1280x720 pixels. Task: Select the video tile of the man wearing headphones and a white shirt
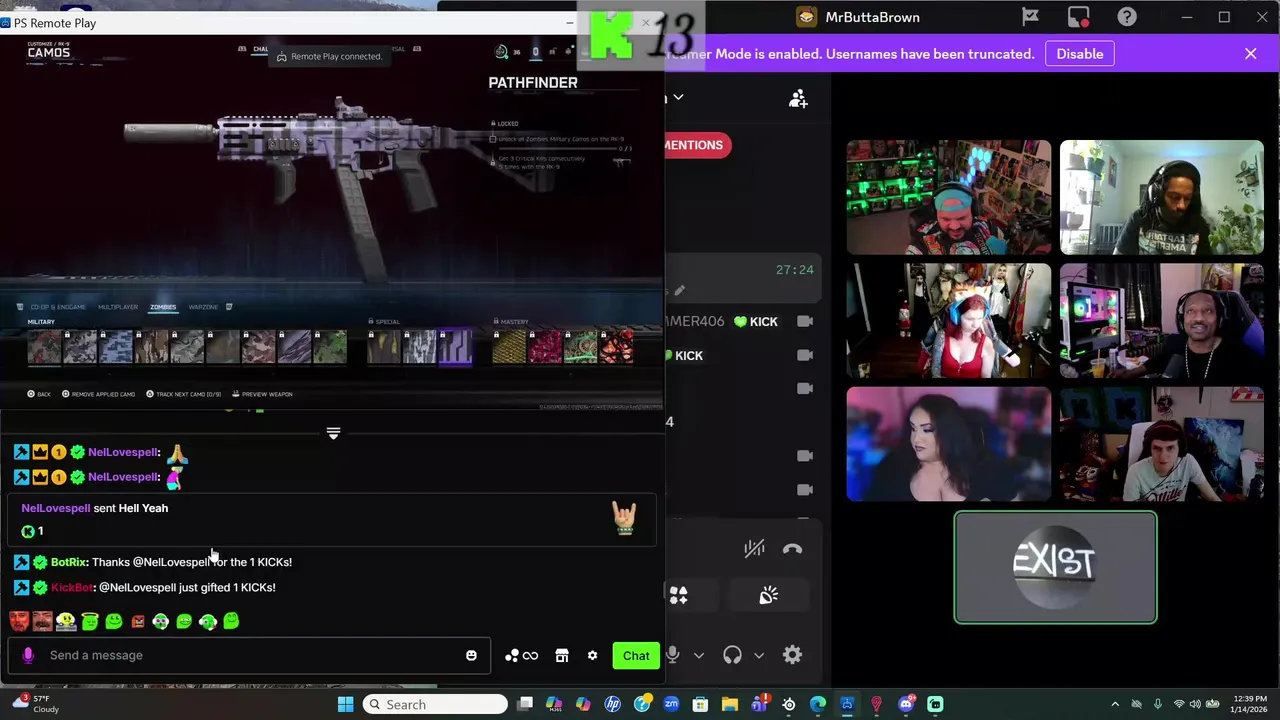click(x=1162, y=197)
